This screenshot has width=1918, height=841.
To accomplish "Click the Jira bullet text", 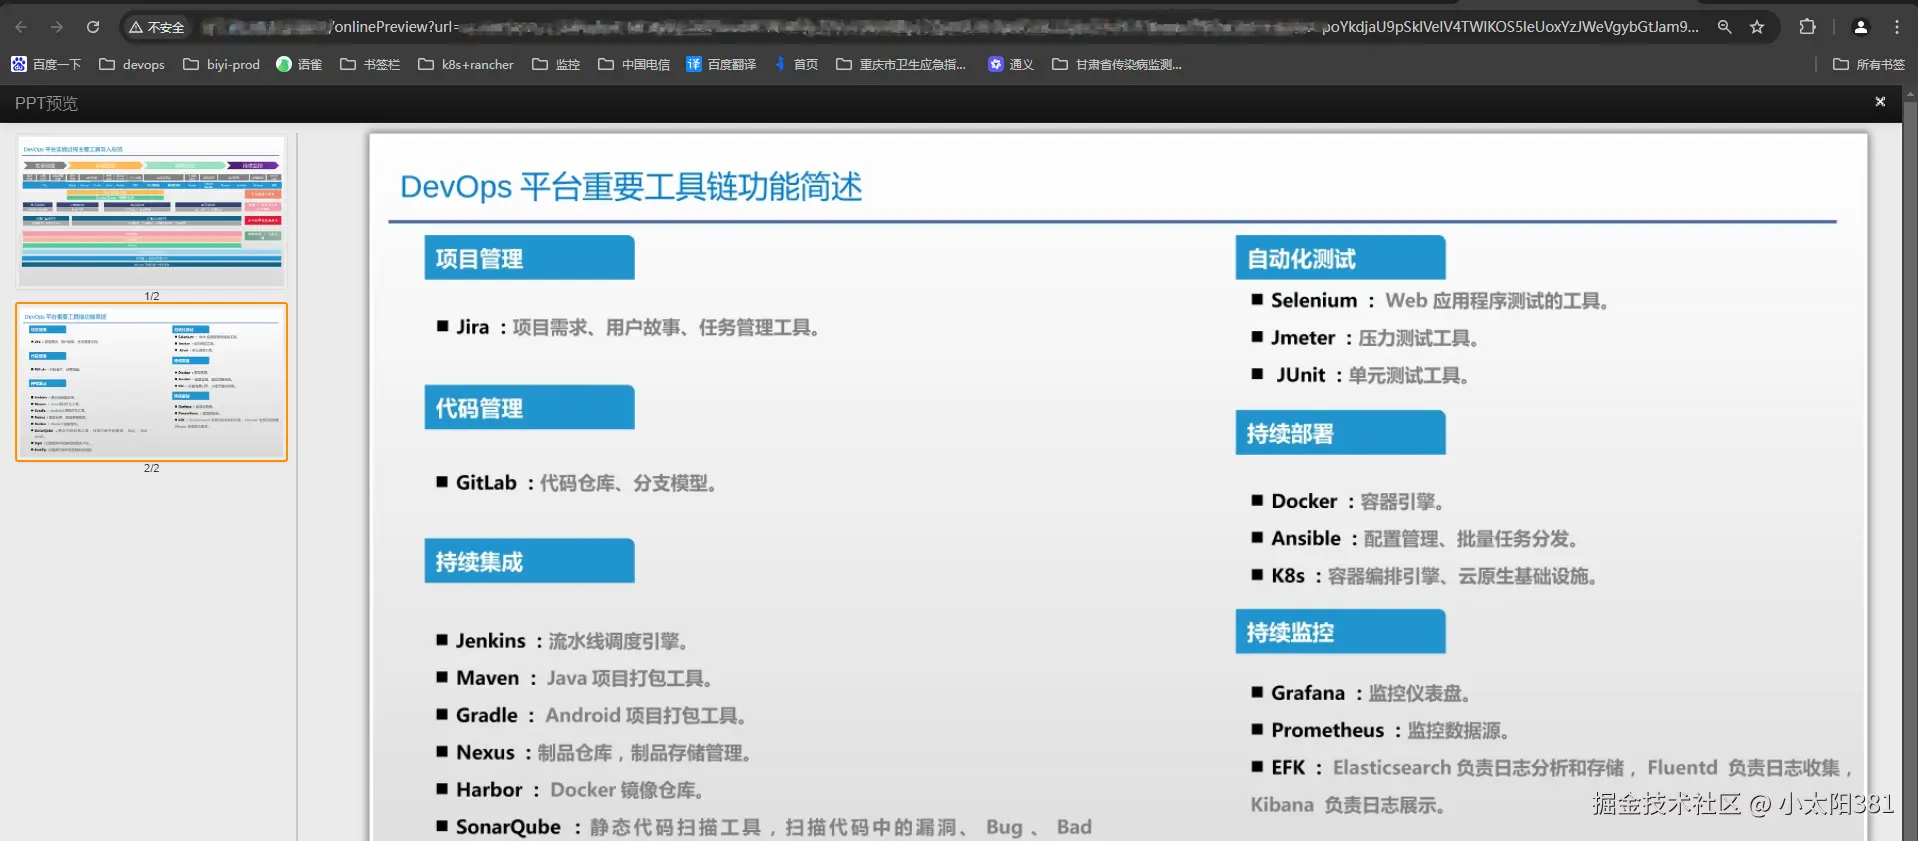I will tap(629, 327).
